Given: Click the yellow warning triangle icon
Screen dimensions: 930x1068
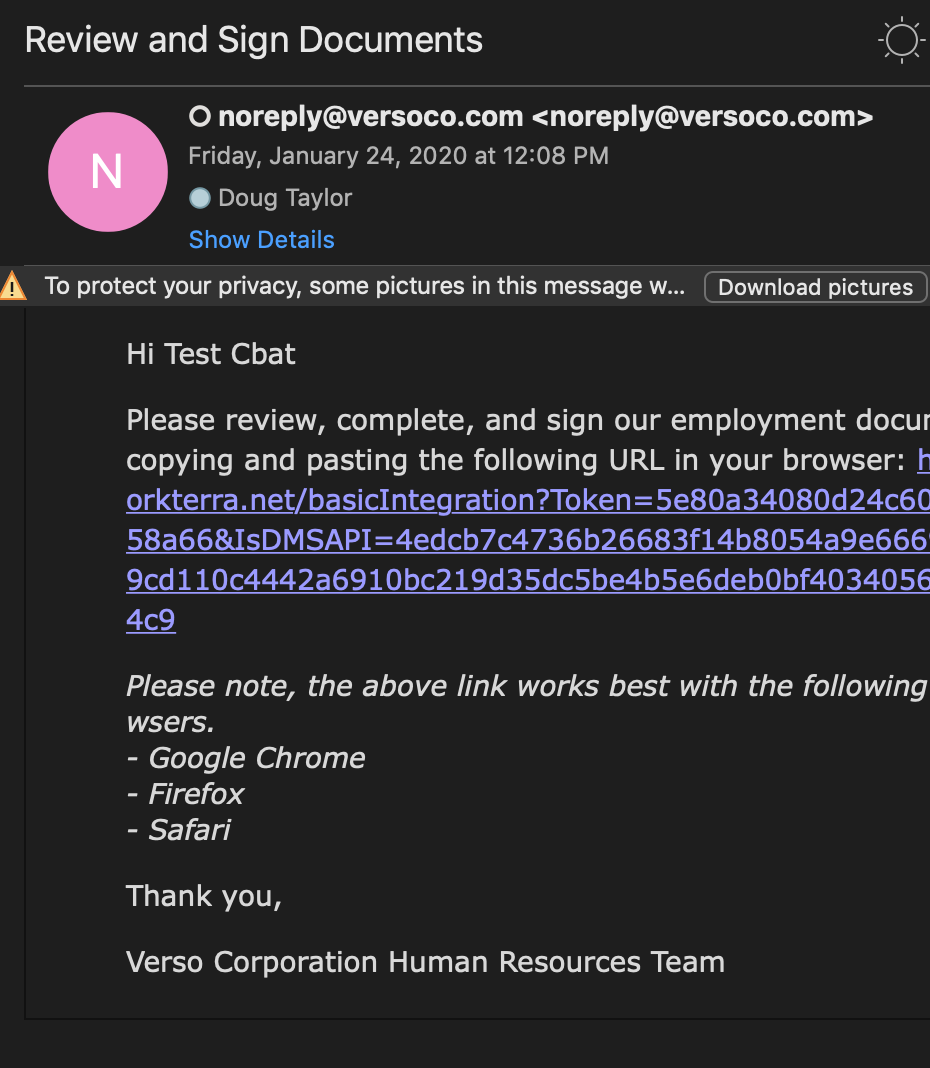Looking at the screenshot, I should (13, 286).
